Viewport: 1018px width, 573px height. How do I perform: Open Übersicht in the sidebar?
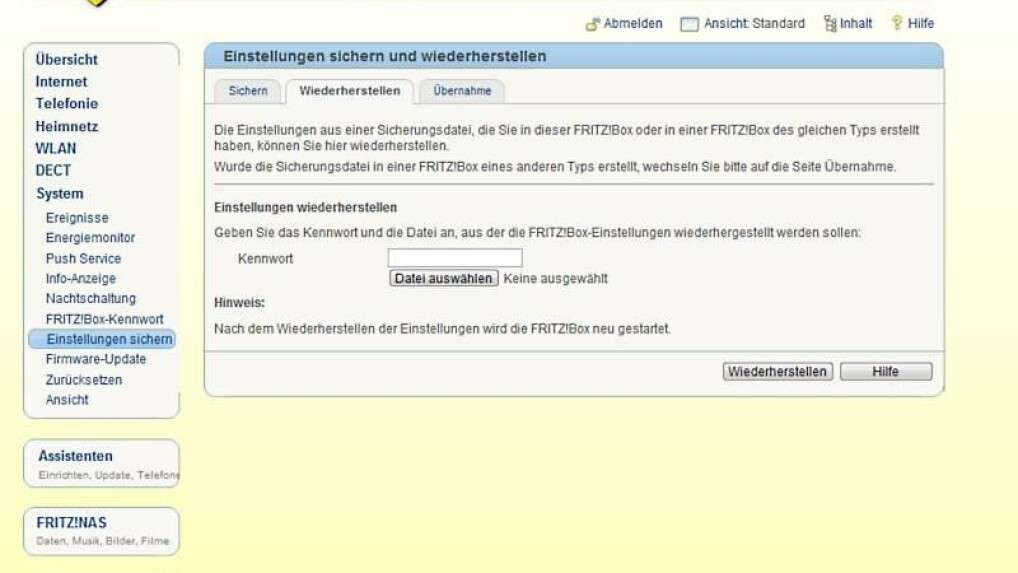point(67,60)
